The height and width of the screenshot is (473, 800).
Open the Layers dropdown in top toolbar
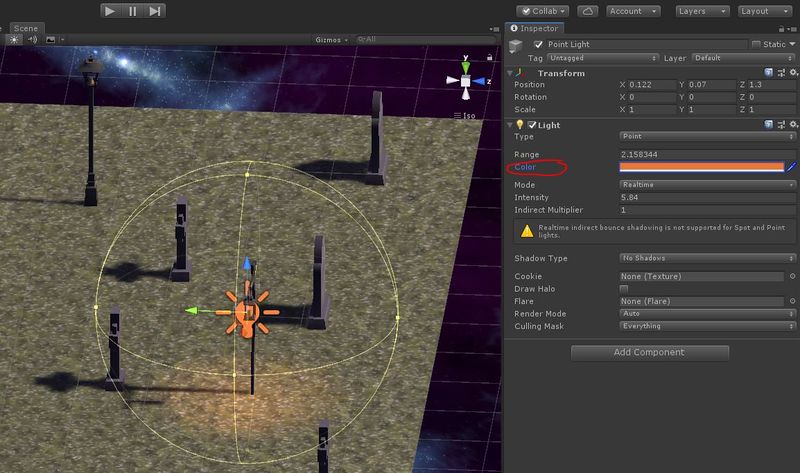pos(703,11)
